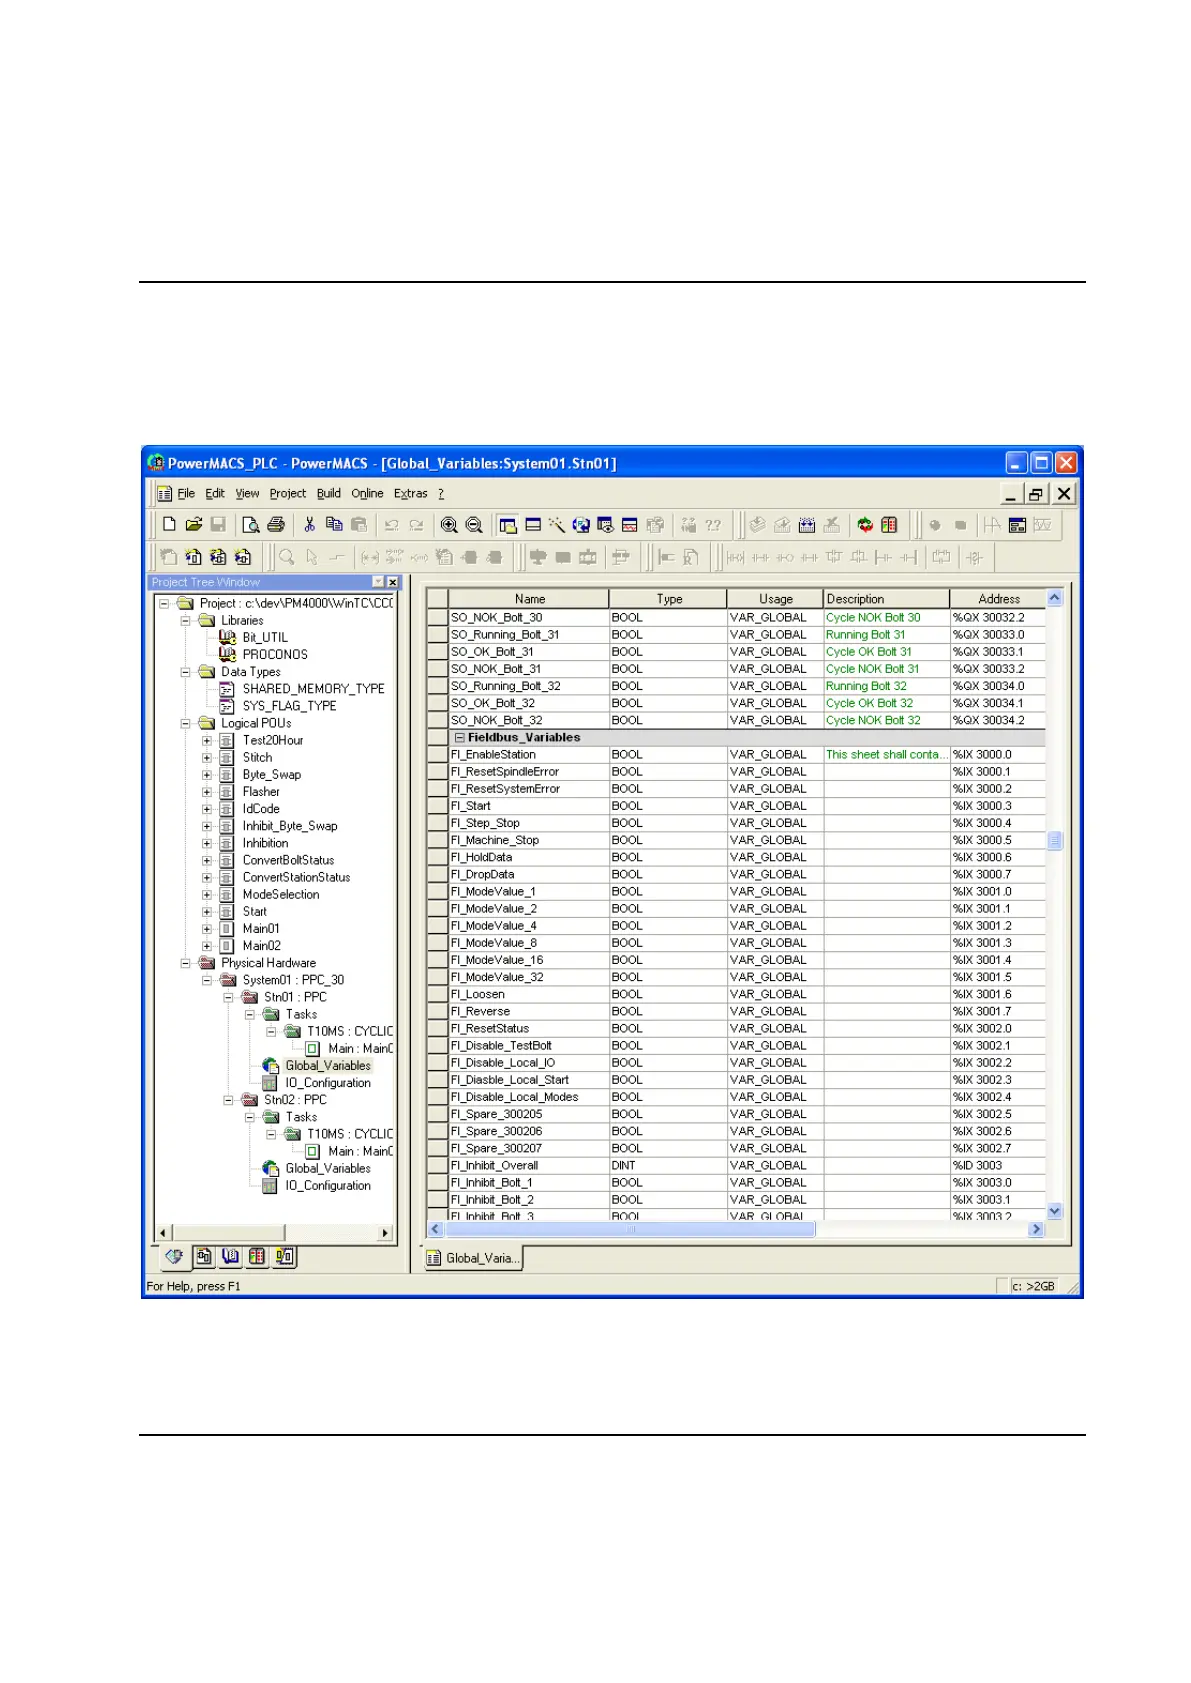Click the vertical scrollbar thumb in variables grid
The height and width of the screenshot is (1683, 1191).
(x=1054, y=840)
